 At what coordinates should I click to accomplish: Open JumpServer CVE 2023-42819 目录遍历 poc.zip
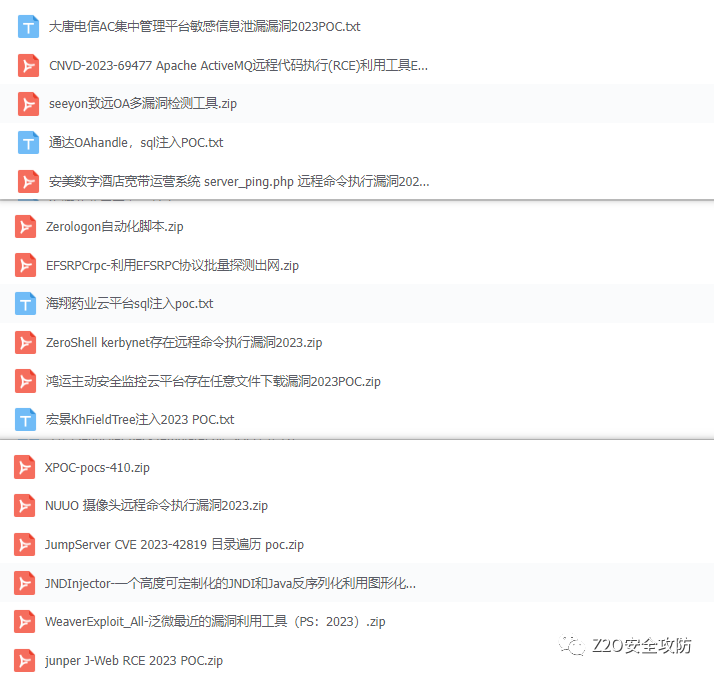coord(174,544)
